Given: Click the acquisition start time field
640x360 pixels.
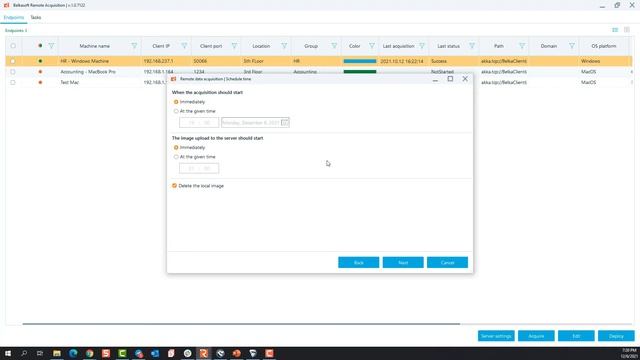Looking at the screenshot, I should pos(199,122).
